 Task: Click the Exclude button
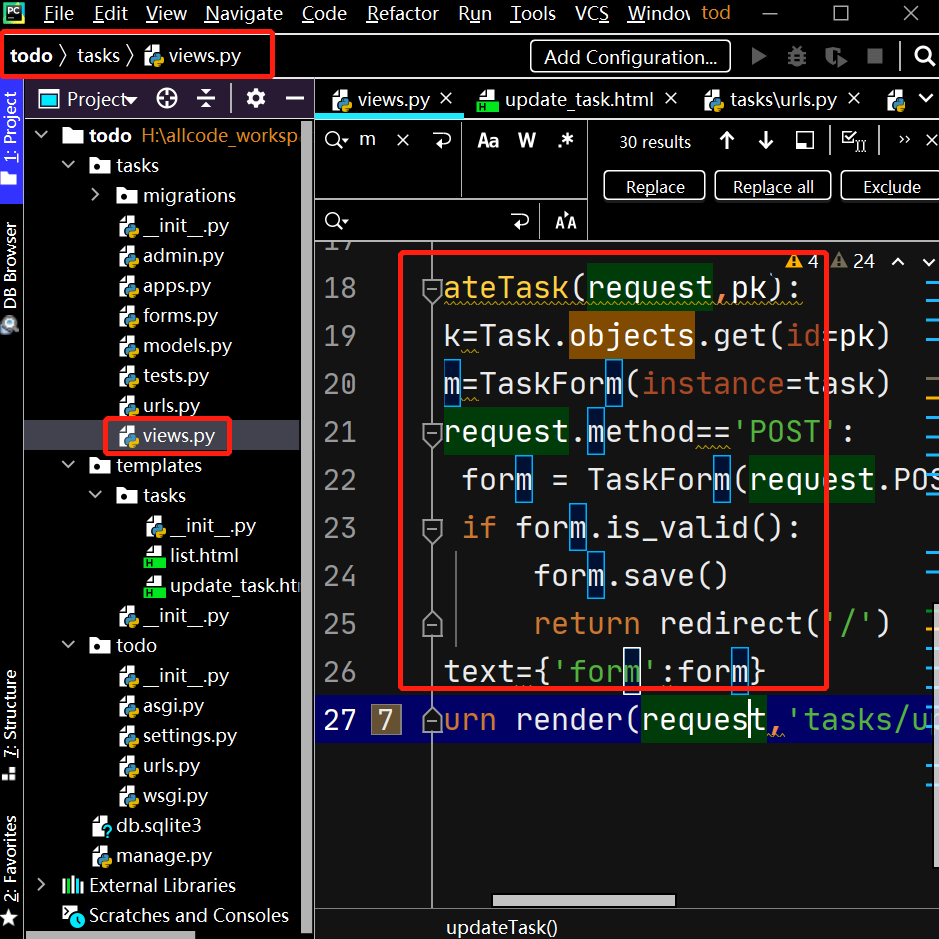(891, 186)
